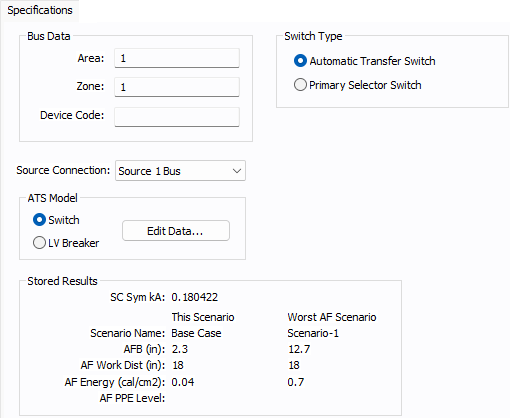
Task: Click into the Area input field
Action: (177, 58)
